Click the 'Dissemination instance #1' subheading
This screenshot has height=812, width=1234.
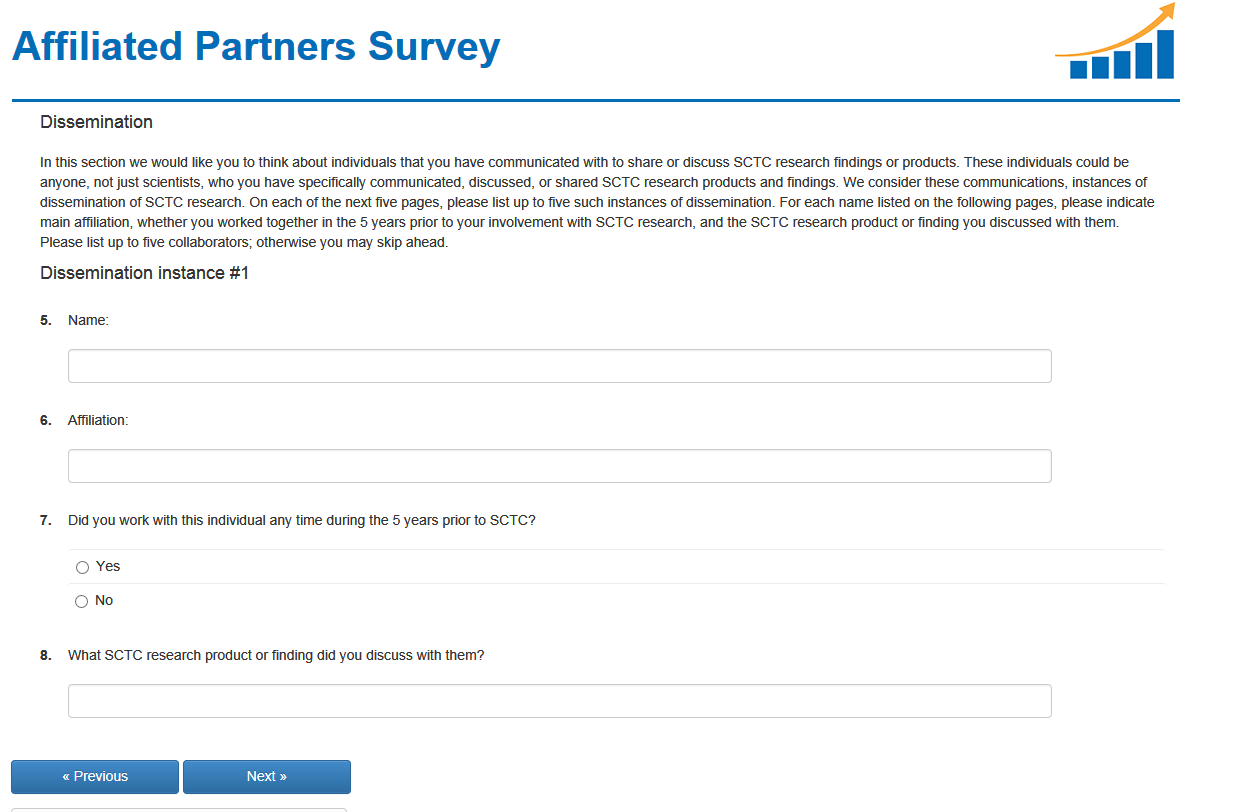point(144,273)
